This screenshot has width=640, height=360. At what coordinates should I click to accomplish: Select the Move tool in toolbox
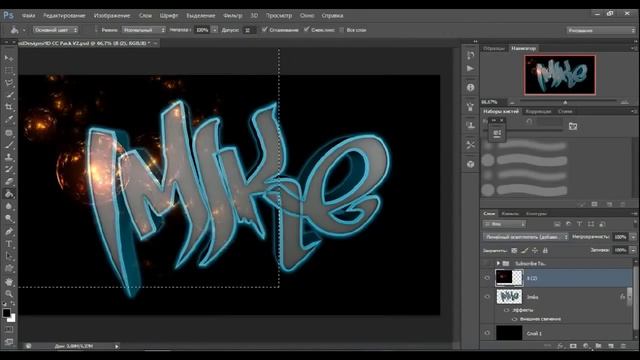click(x=9, y=58)
